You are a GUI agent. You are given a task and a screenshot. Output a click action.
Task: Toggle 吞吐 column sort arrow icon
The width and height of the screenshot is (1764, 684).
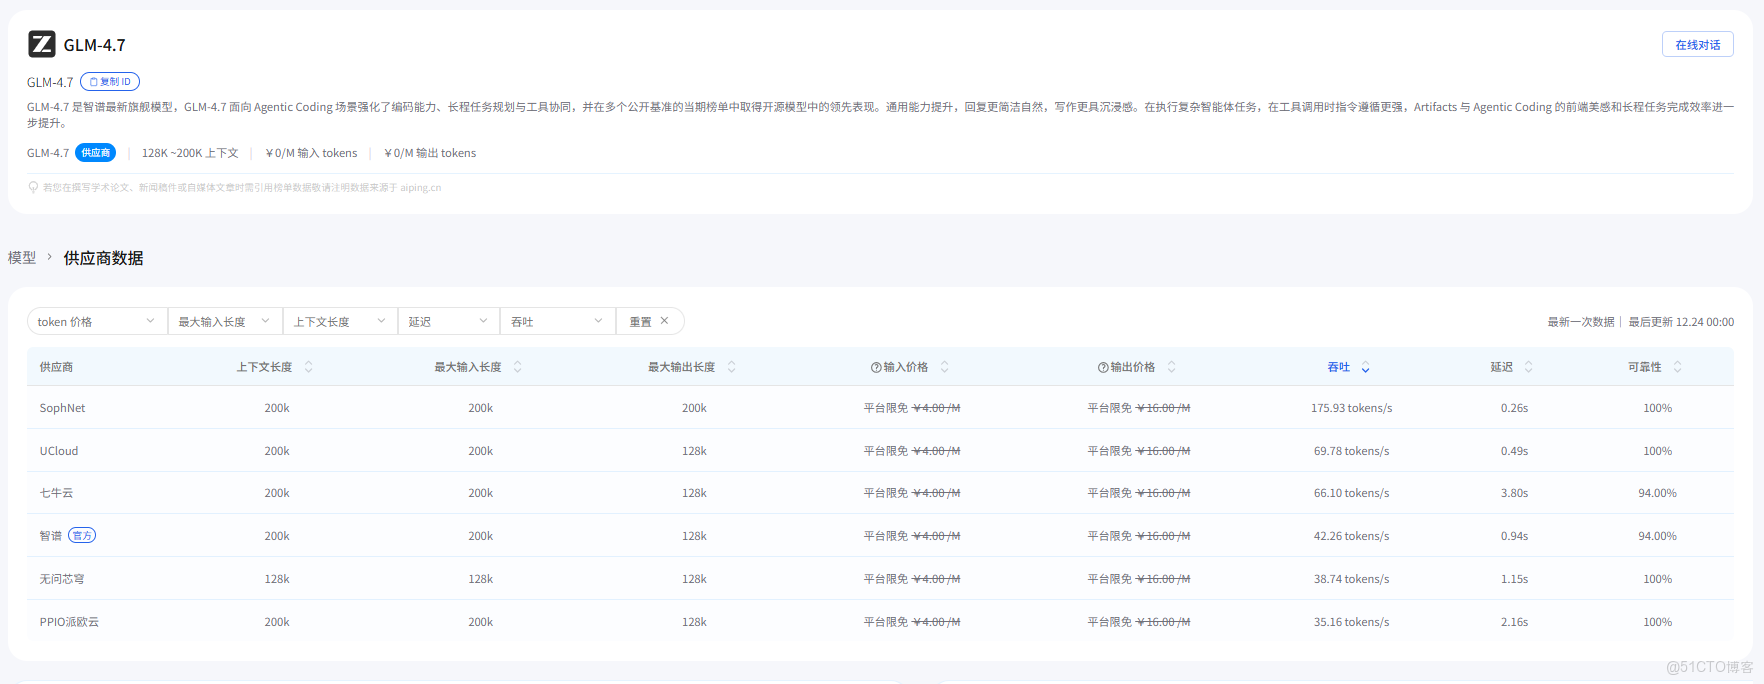[x=1366, y=368]
